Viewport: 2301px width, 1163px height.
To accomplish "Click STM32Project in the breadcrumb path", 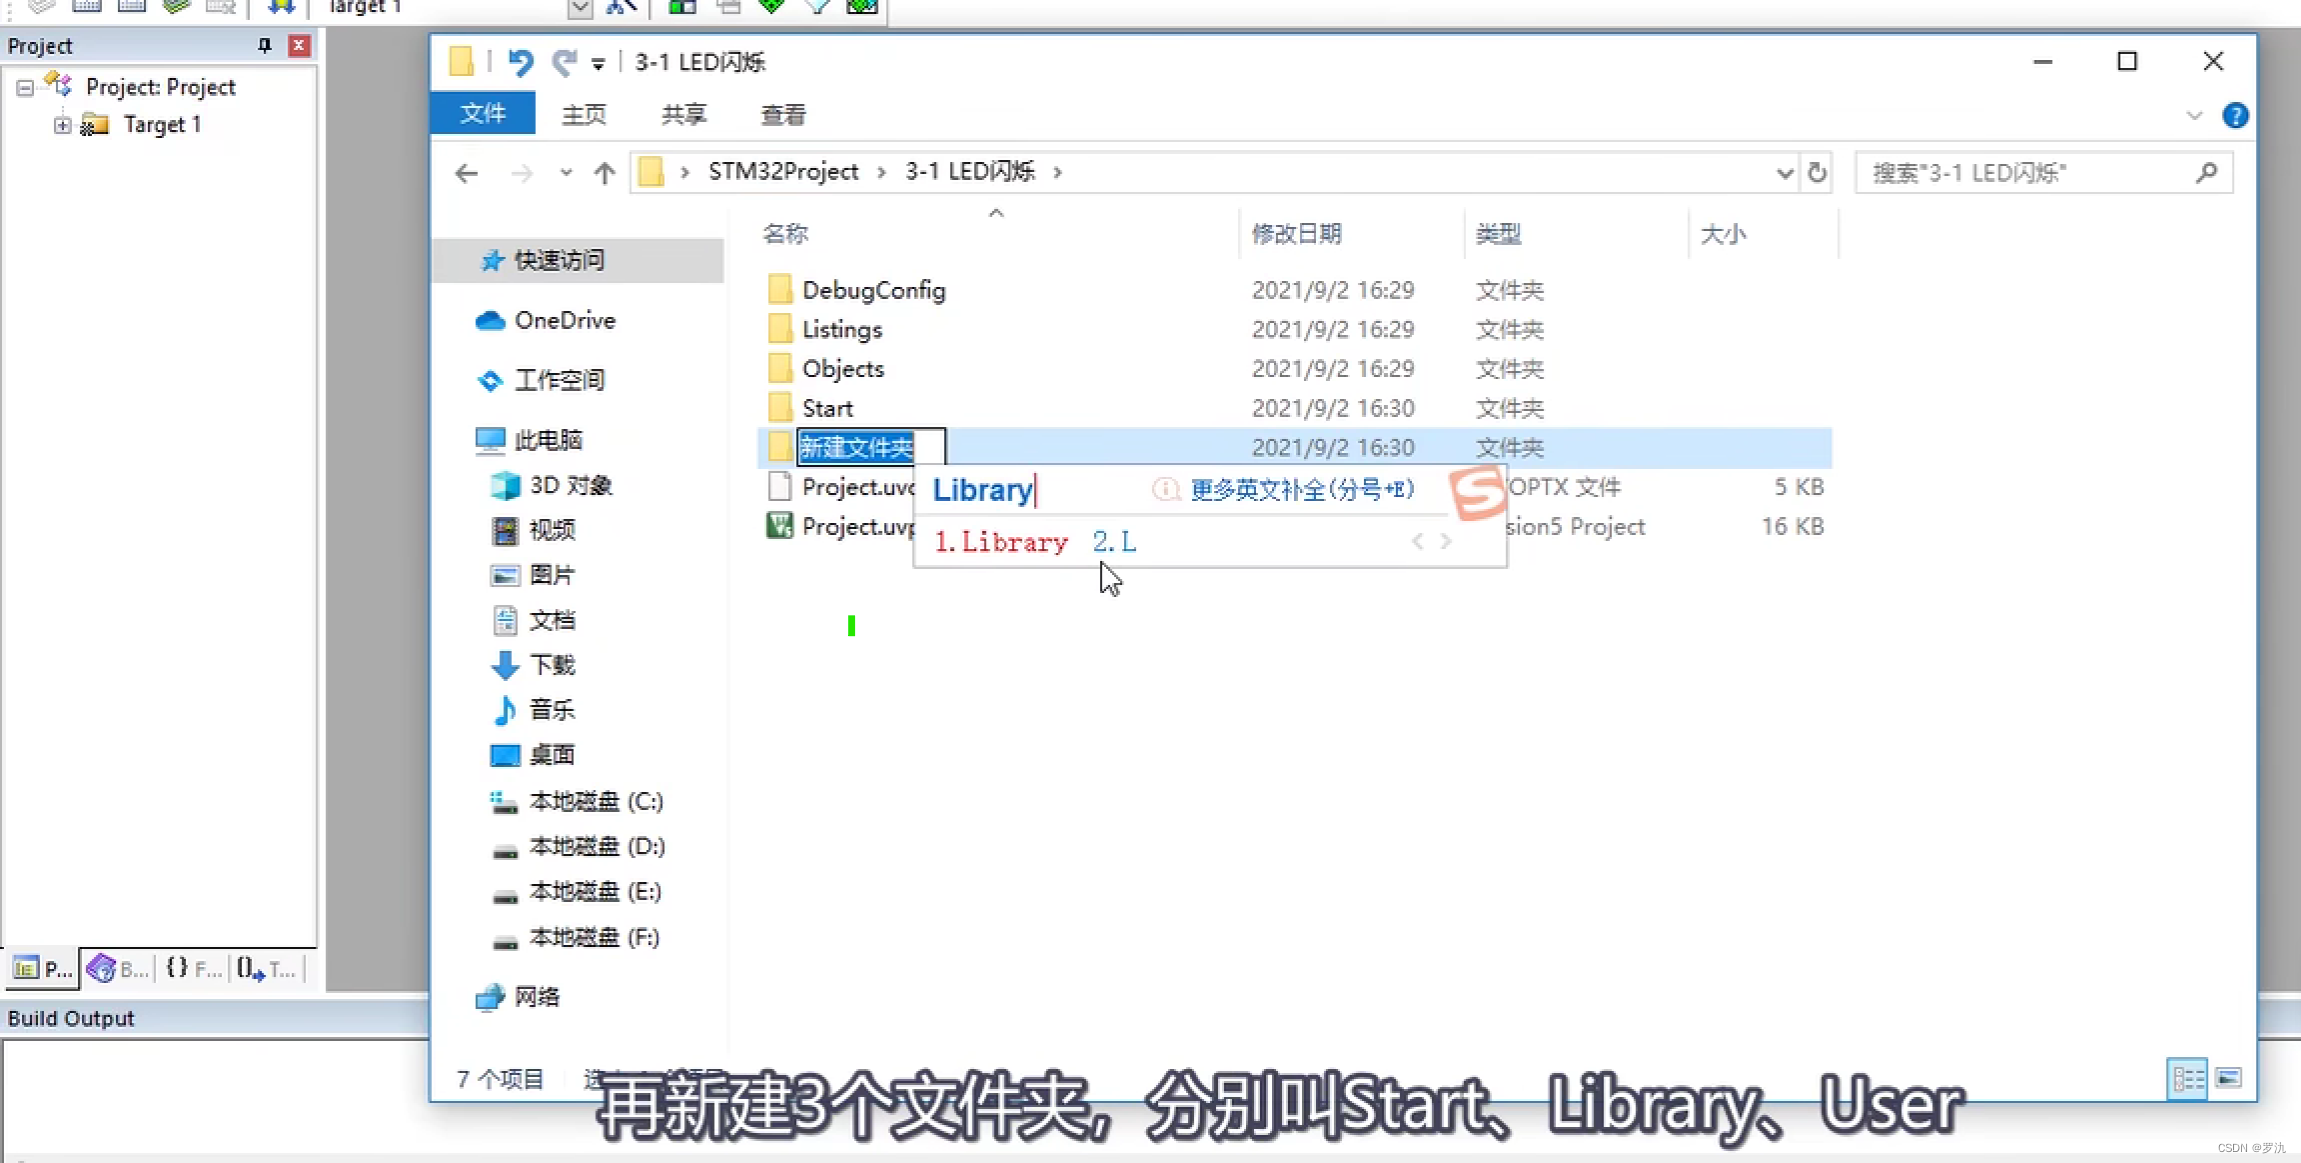I will (783, 172).
